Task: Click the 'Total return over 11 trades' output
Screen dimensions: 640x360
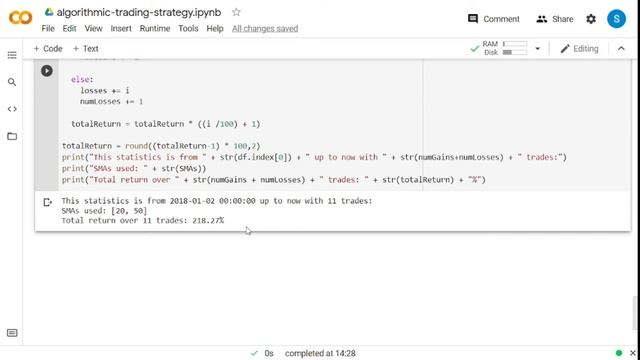Action: (x=142, y=220)
